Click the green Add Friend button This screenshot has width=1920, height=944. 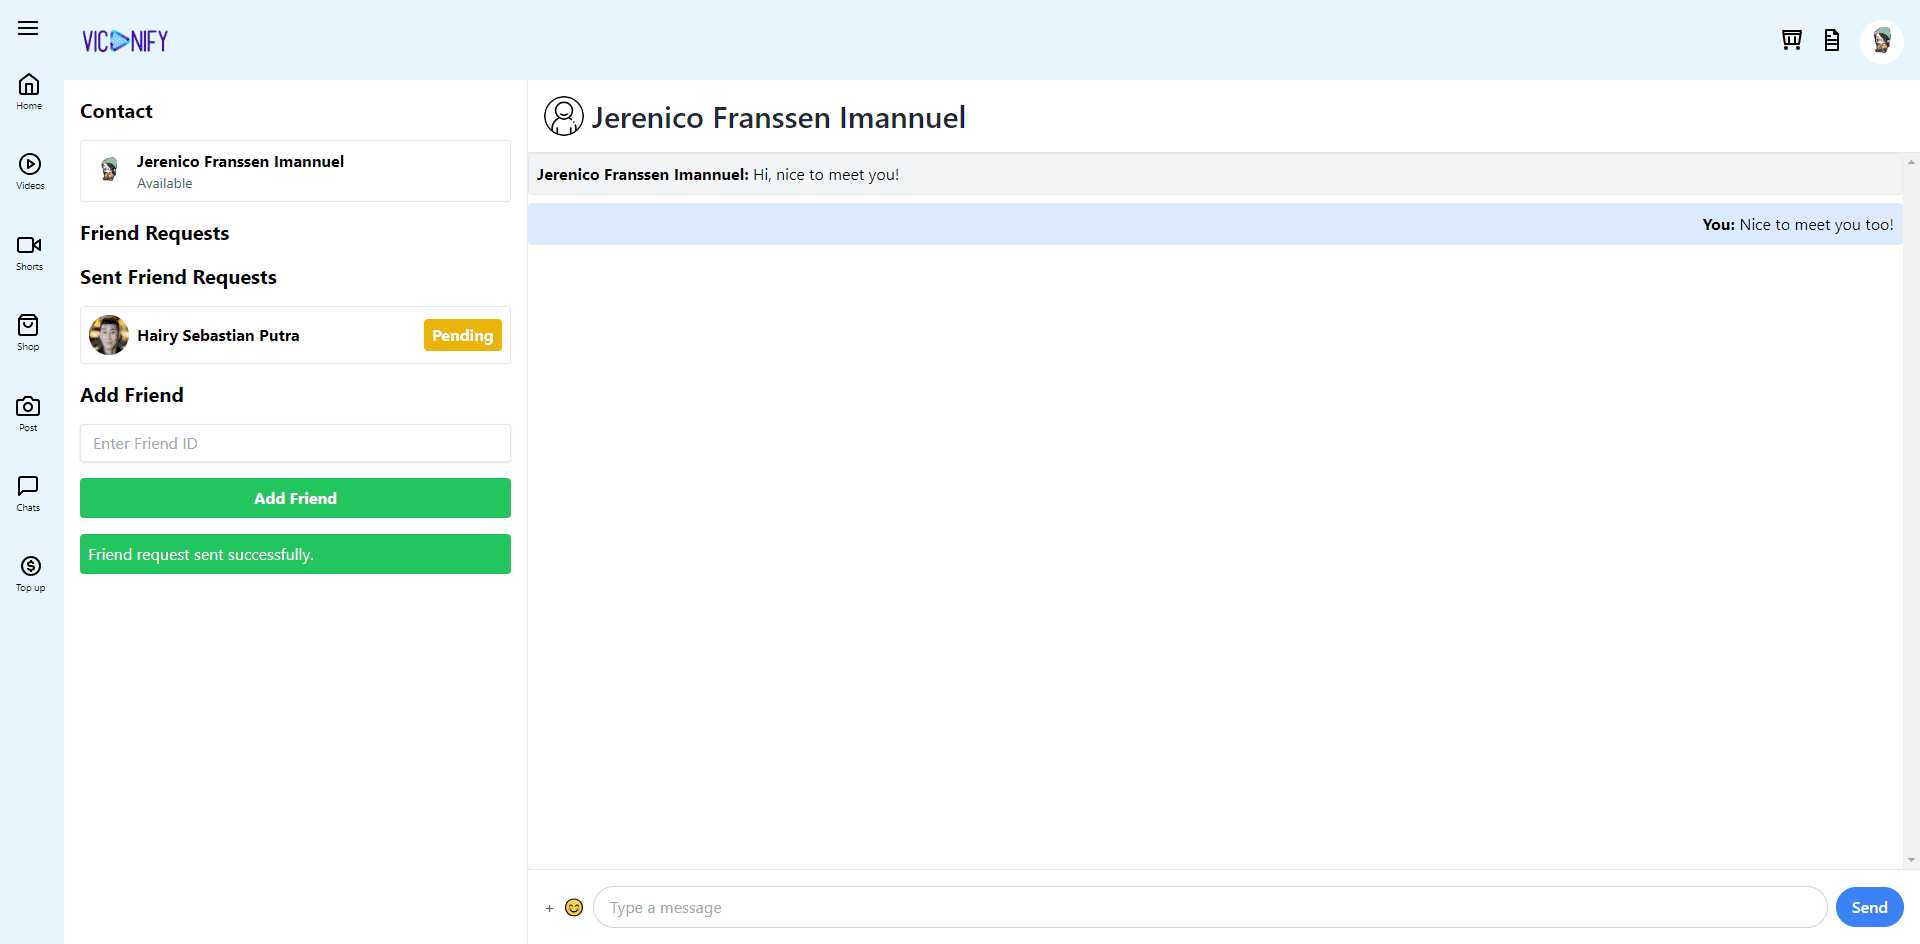point(295,498)
